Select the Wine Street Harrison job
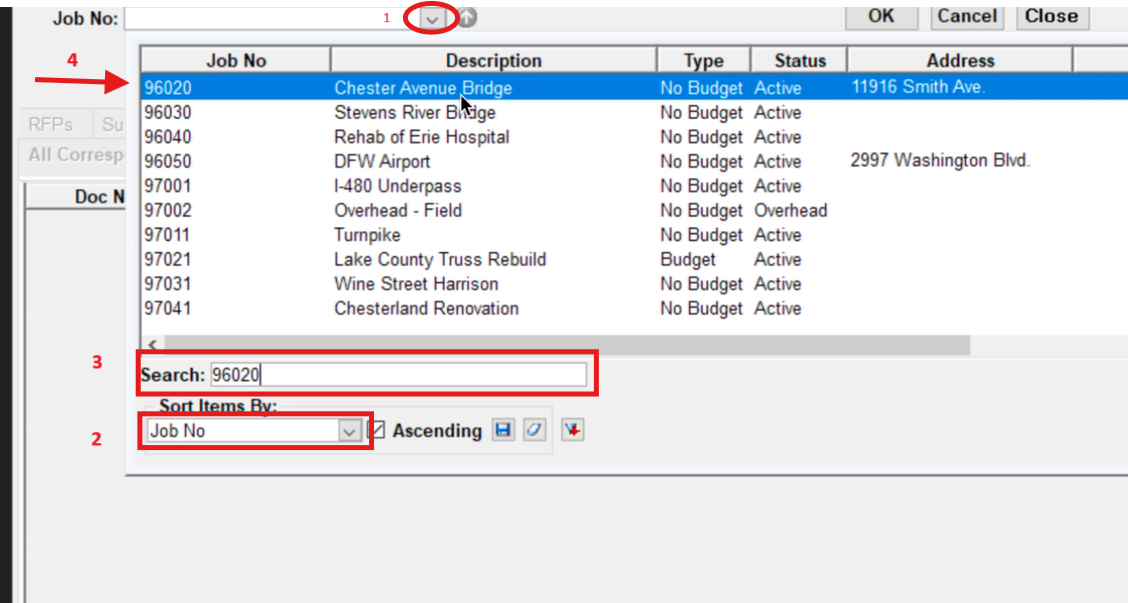Screen dimensions: 1128x603 pos(416,284)
